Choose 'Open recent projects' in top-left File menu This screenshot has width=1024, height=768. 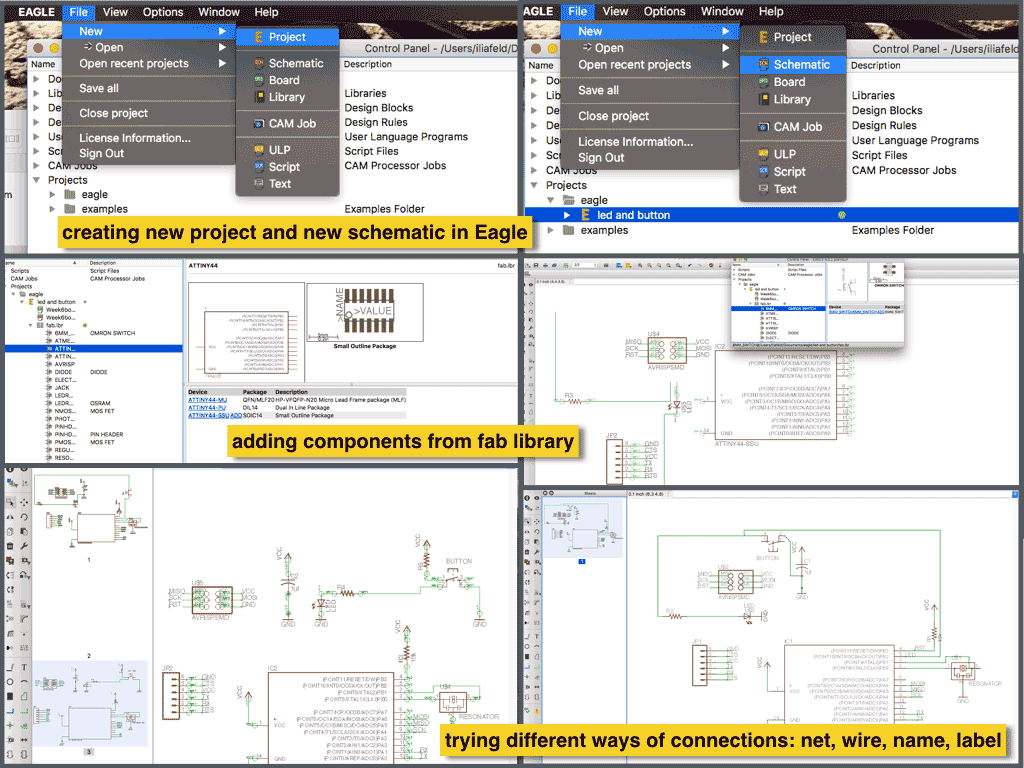click(x=134, y=63)
